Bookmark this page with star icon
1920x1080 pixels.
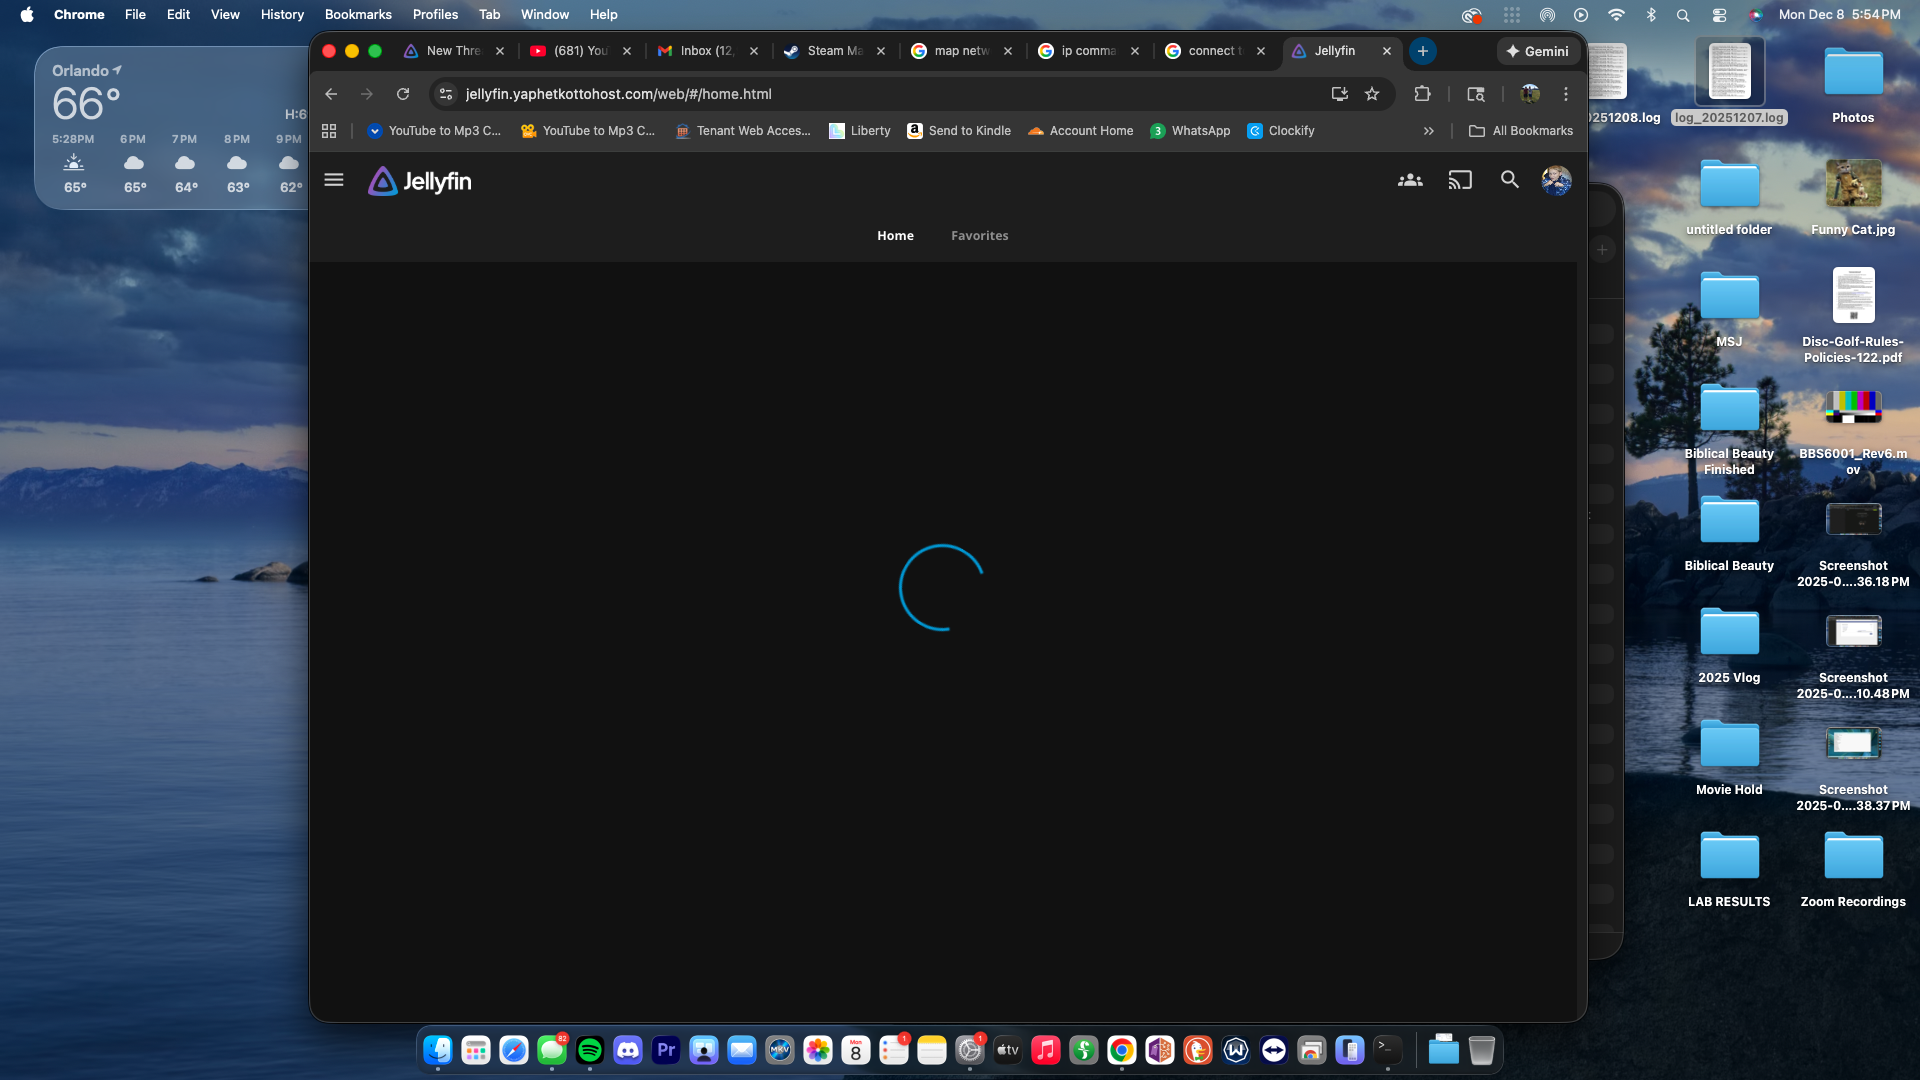[x=1372, y=94]
